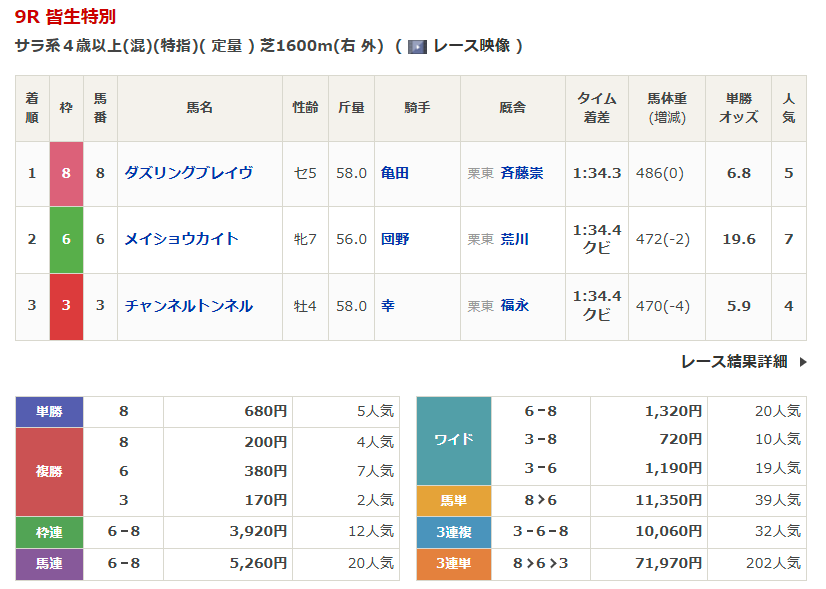
Task: Select the ワイド payout label
Action: click(x=453, y=439)
